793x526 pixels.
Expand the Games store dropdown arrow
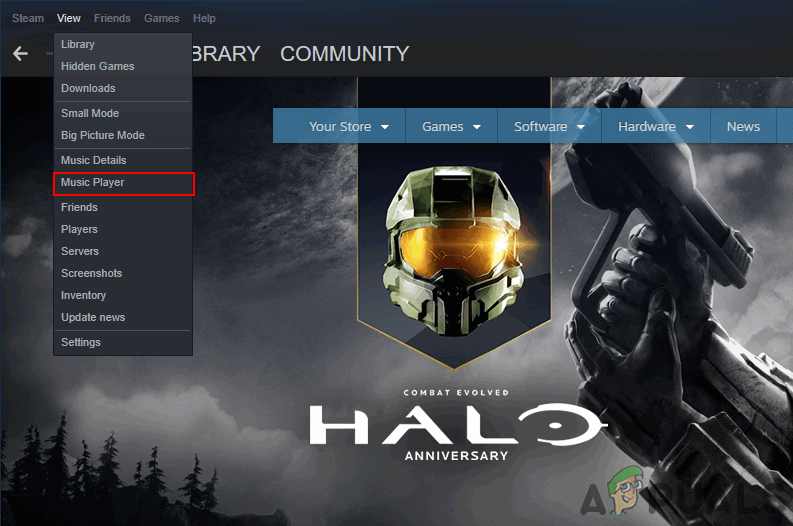[476, 126]
